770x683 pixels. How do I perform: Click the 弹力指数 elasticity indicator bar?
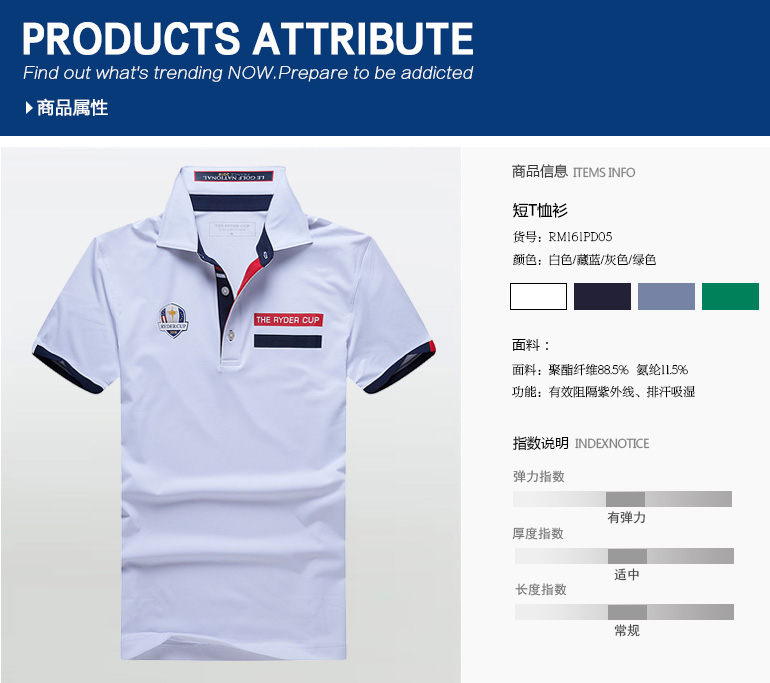pos(622,499)
